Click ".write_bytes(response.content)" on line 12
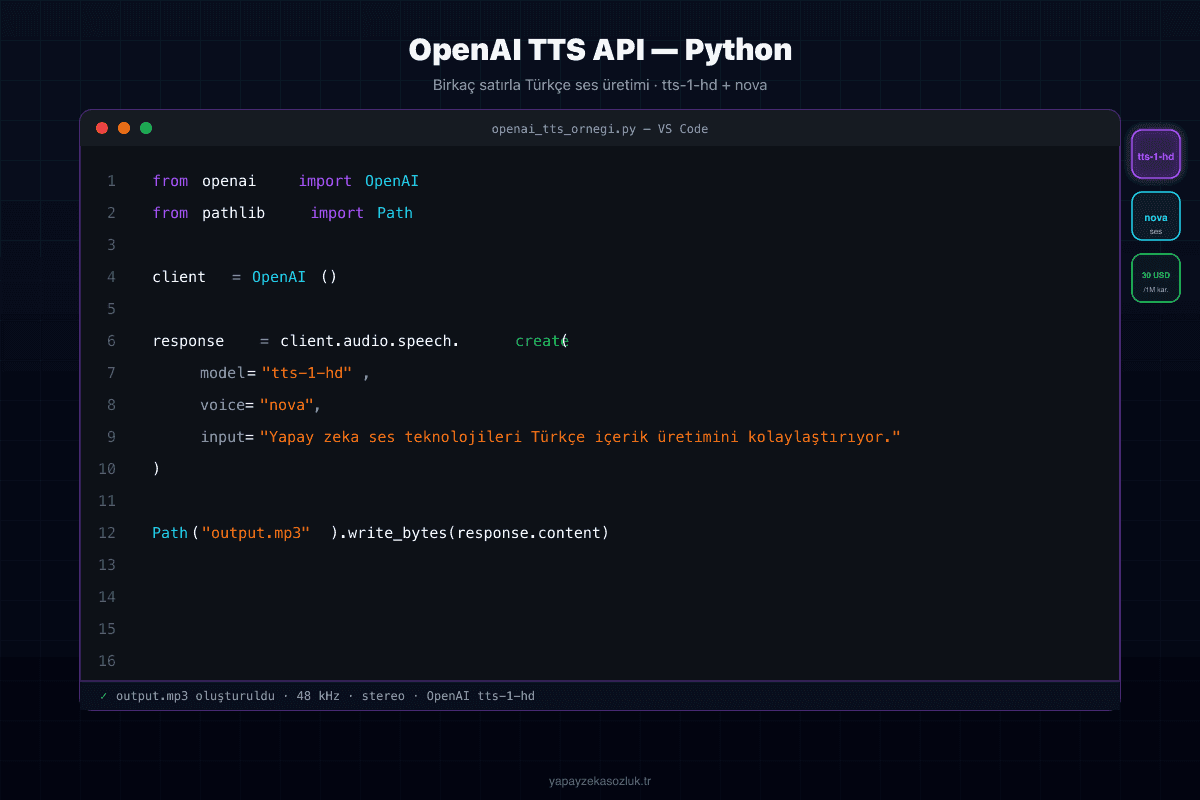The width and height of the screenshot is (1200, 800). click(x=474, y=533)
